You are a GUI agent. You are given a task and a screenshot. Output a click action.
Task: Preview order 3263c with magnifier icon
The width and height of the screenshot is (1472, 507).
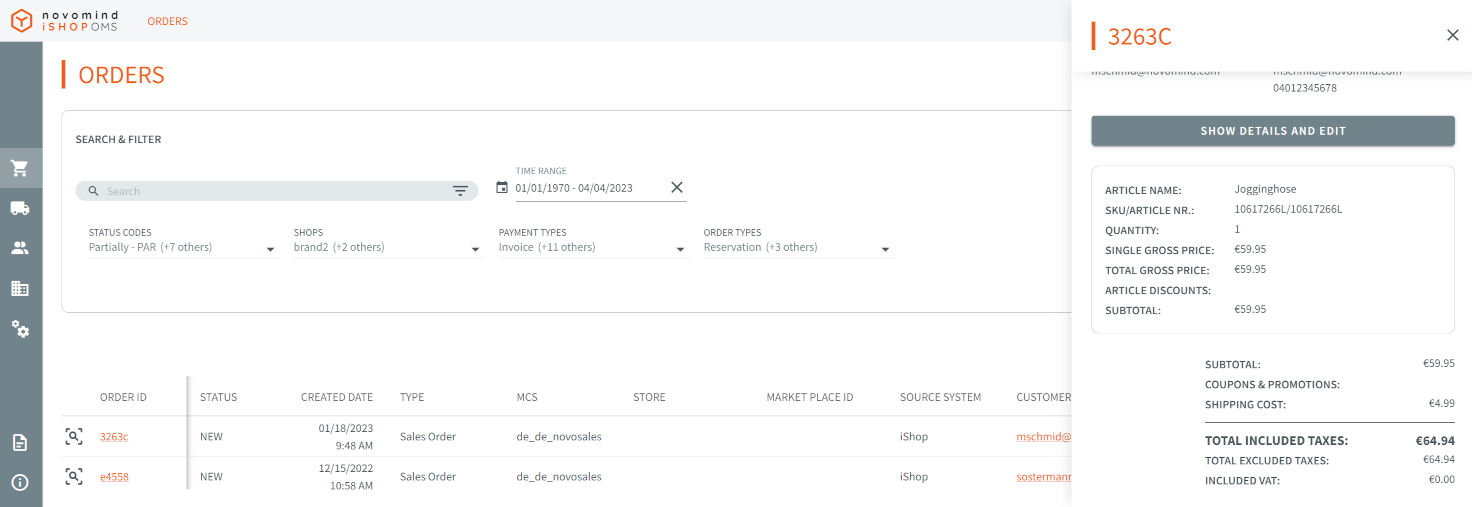tap(74, 436)
